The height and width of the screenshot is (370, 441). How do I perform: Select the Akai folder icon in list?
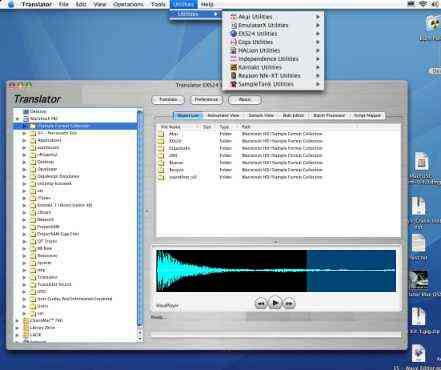pos(161,134)
